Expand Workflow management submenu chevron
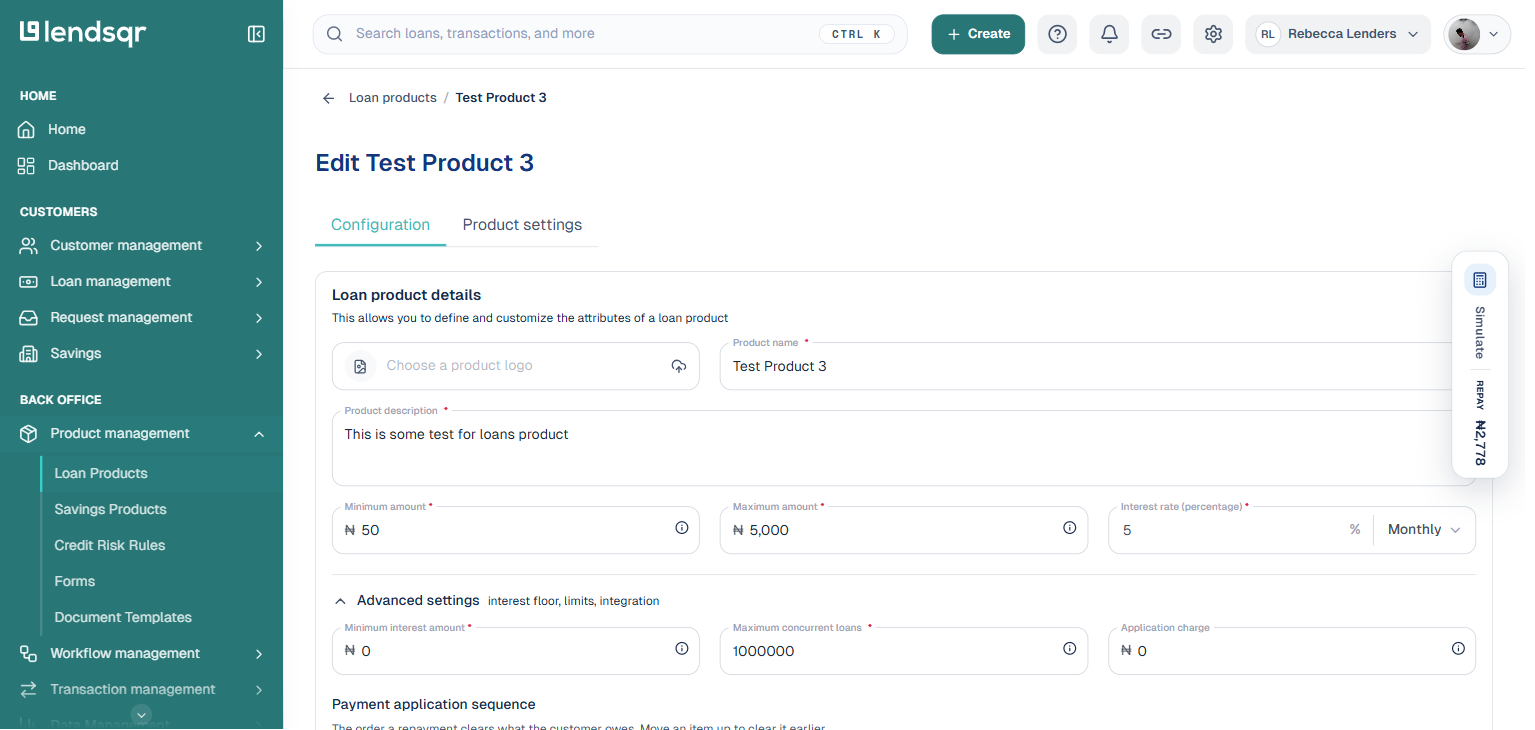The height and width of the screenshot is (730, 1535). pos(259,654)
